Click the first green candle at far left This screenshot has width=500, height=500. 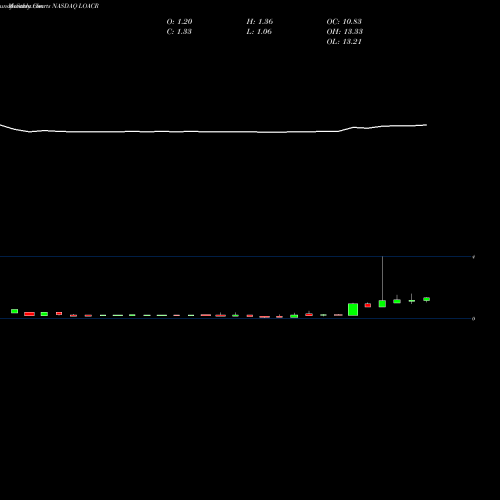14,311
